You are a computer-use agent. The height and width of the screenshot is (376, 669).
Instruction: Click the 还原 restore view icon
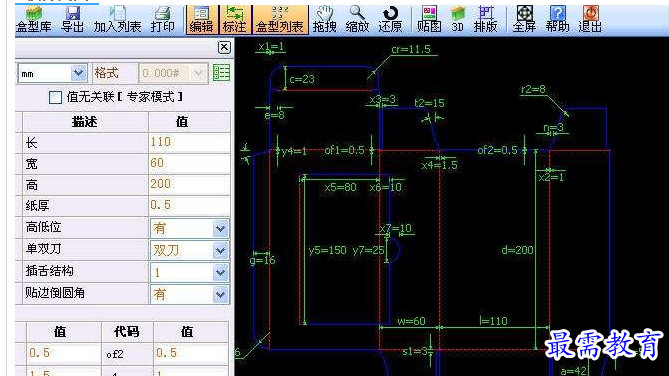coord(390,20)
